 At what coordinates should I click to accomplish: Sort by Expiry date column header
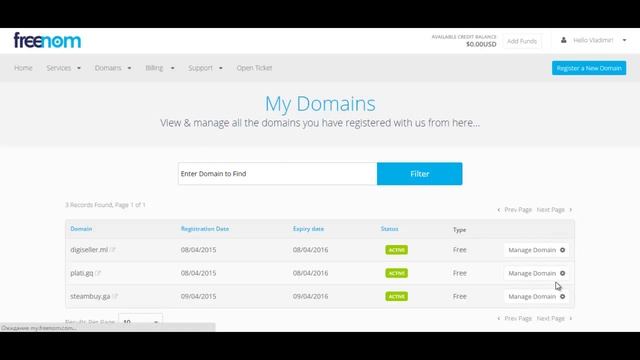(x=309, y=229)
